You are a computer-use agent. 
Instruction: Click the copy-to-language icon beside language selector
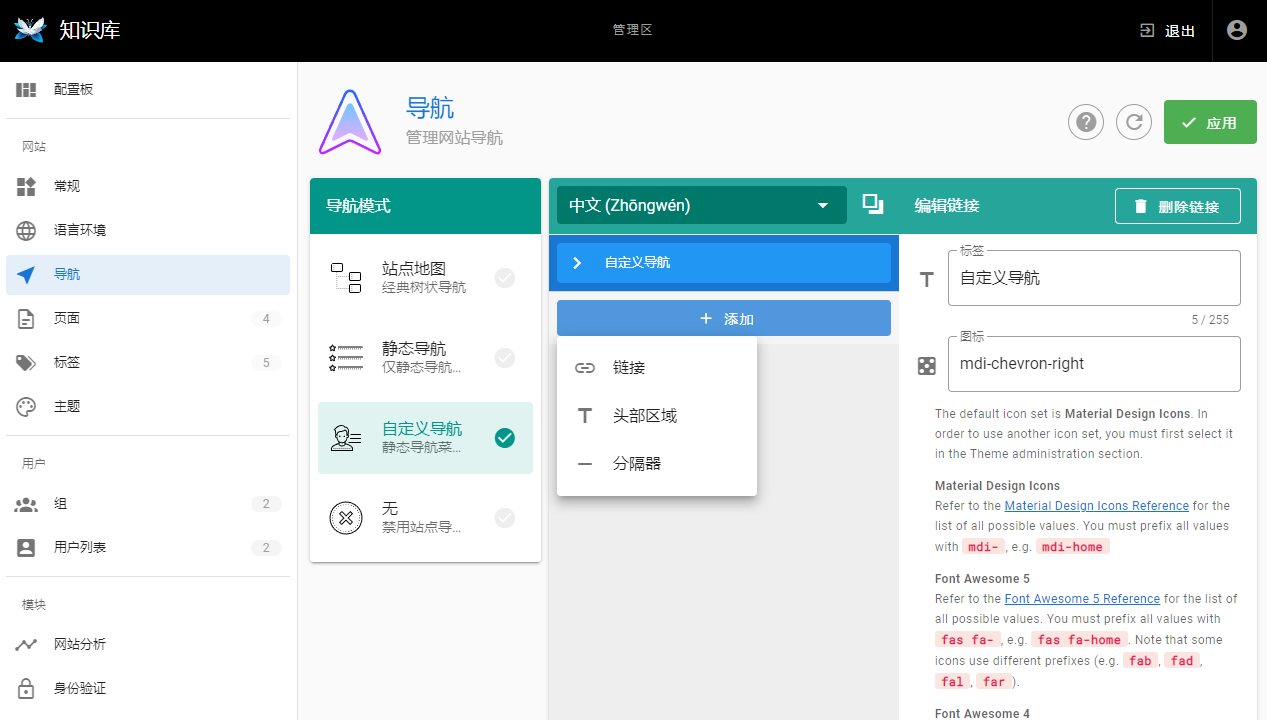point(873,205)
